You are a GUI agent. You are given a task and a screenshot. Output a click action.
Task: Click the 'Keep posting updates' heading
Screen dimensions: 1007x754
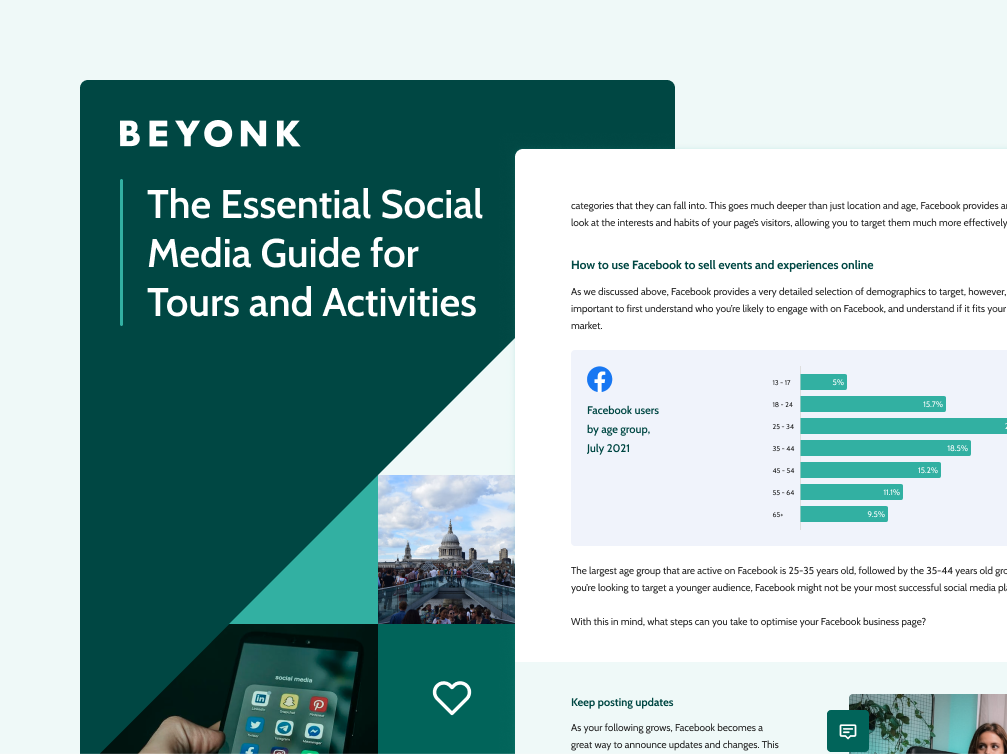tap(623, 702)
